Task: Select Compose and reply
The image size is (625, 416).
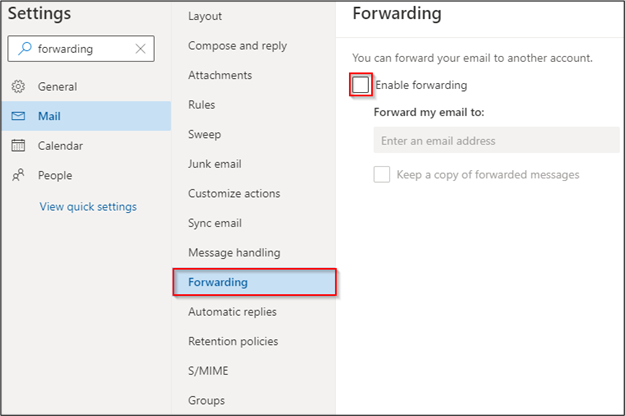Action: point(238,46)
